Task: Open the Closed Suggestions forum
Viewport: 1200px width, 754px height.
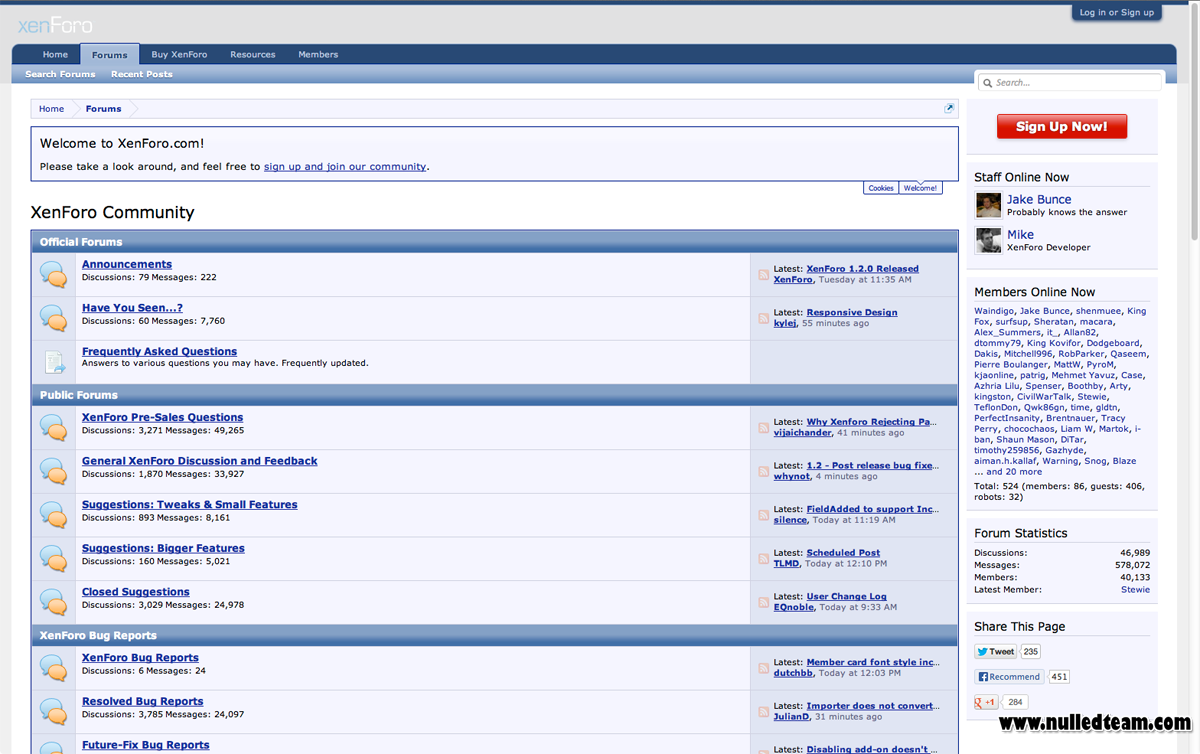Action: [x=136, y=592]
